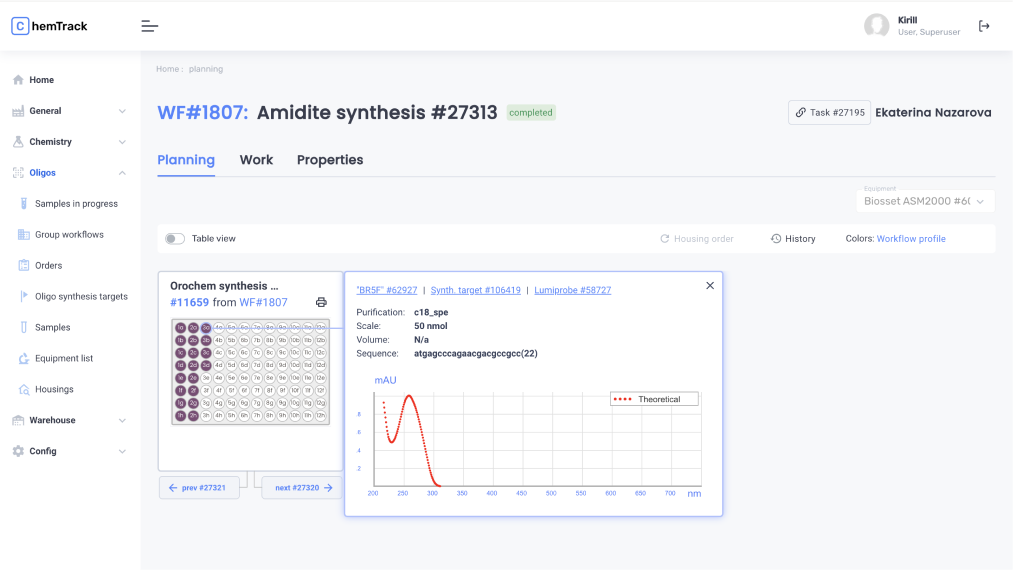This screenshot has height=570, width=1013.
Task: Open Task #27195 button
Action: (x=829, y=112)
